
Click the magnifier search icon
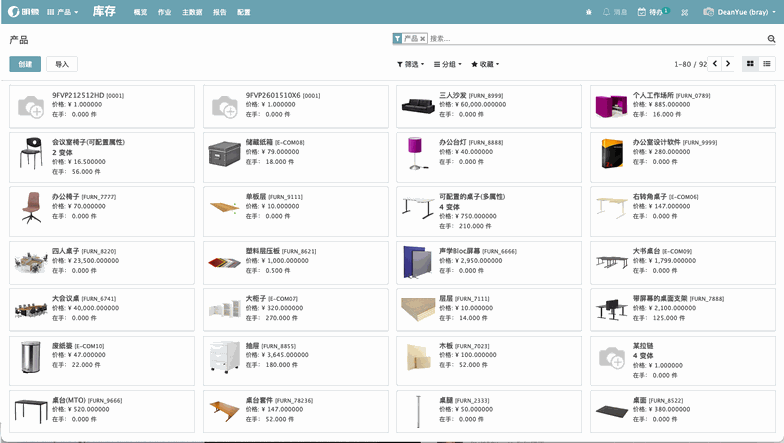click(x=771, y=38)
